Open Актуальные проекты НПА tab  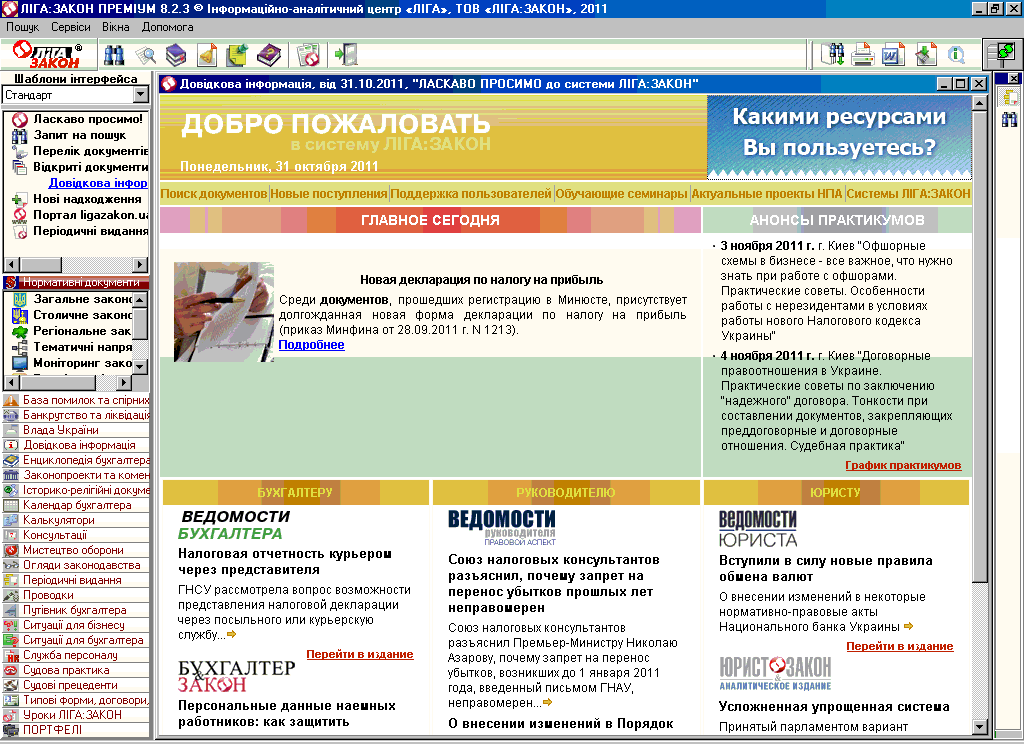click(767, 193)
